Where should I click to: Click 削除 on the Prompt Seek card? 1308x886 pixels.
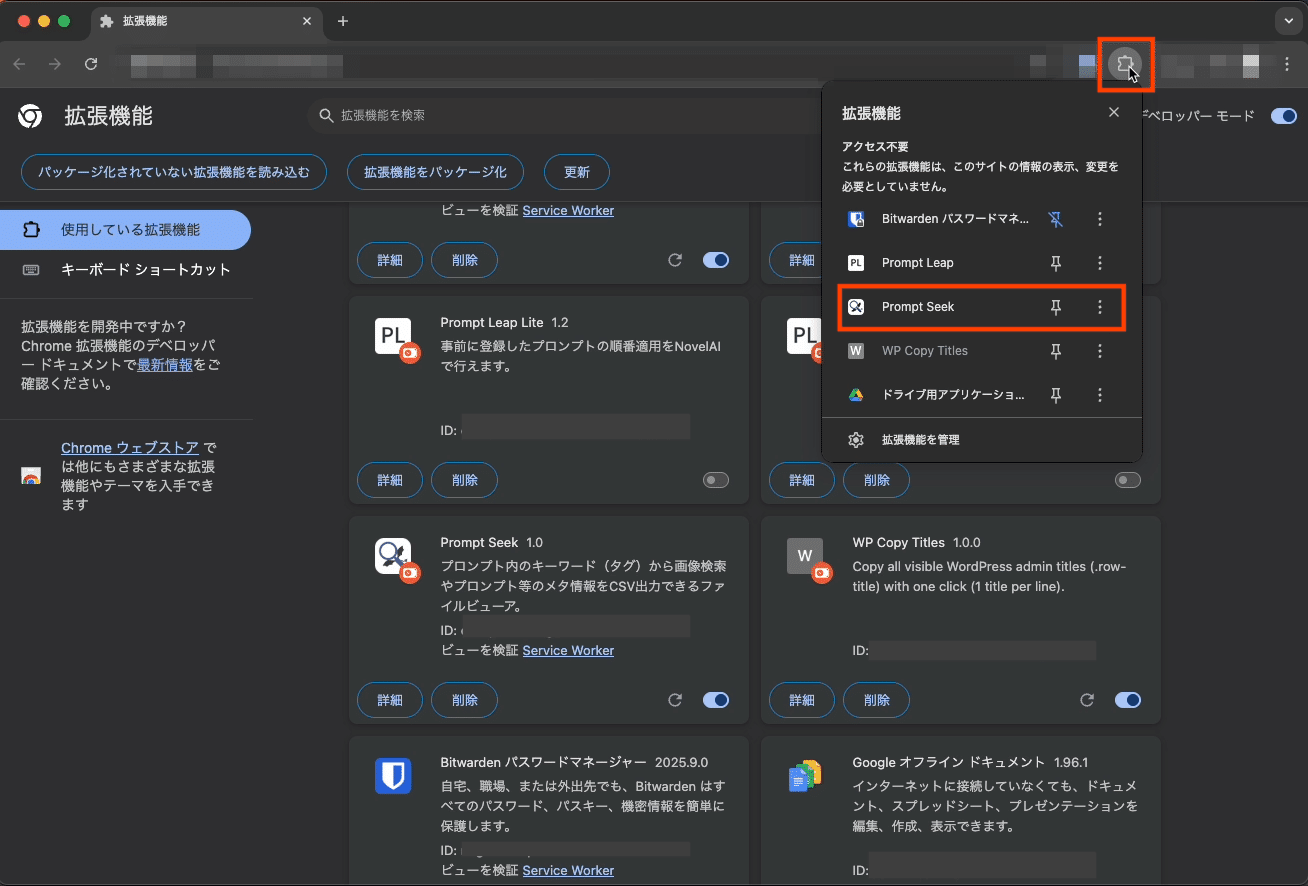coord(465,700)
